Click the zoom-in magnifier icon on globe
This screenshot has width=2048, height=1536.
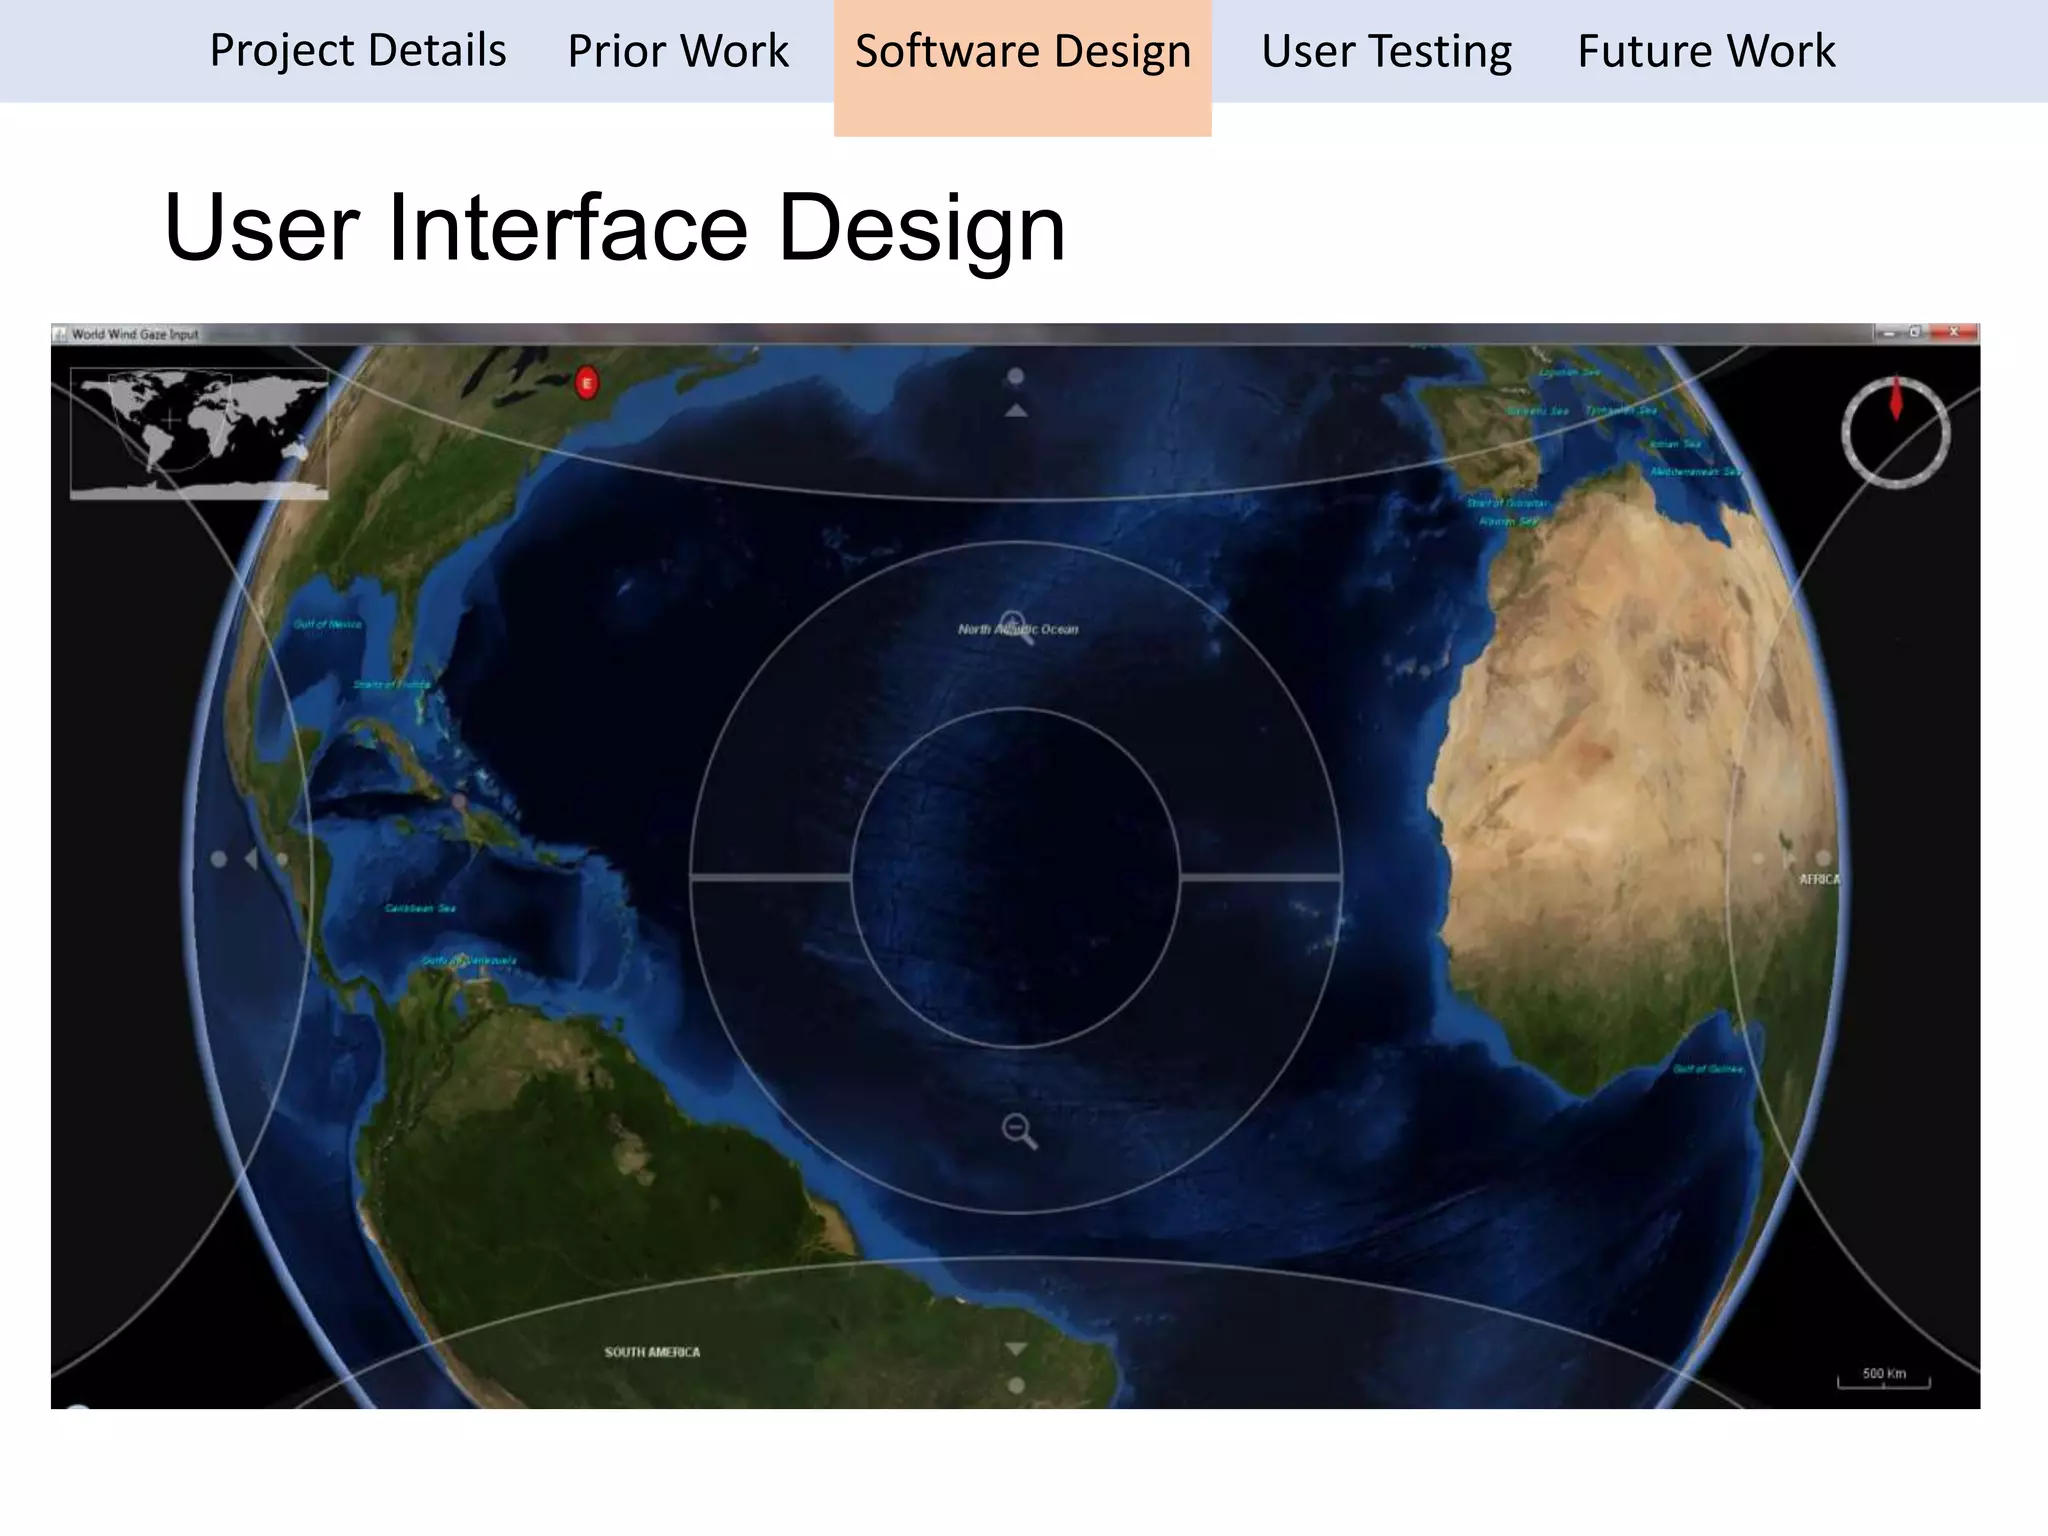pos(1017,628)
